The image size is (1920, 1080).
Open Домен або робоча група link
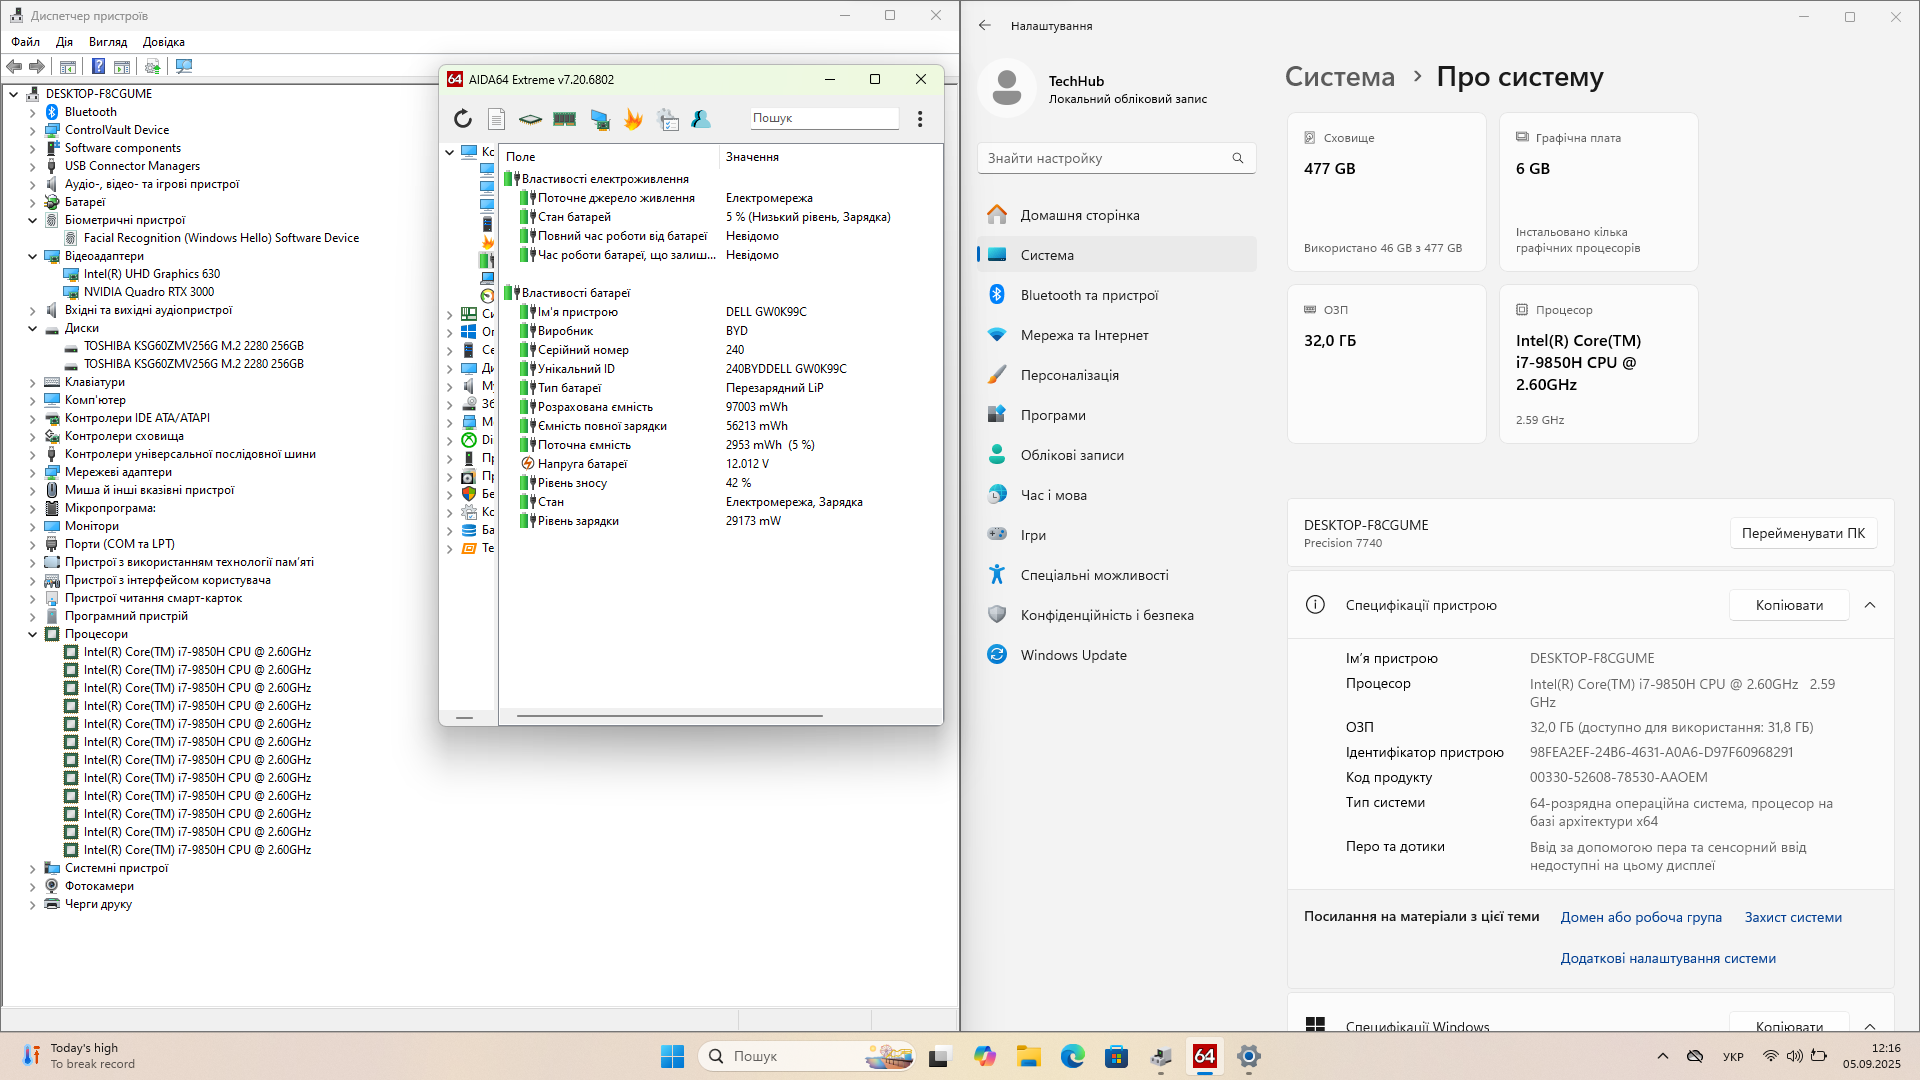click(1641, 917)
